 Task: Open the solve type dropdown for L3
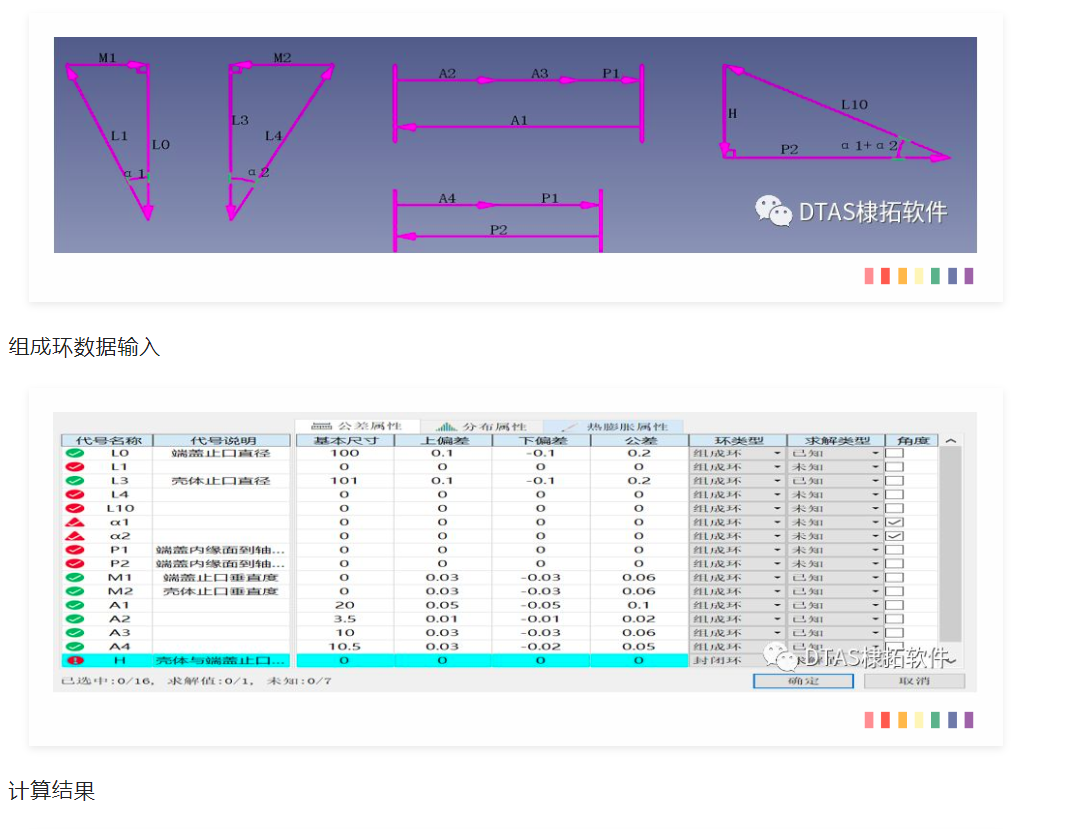875,481
